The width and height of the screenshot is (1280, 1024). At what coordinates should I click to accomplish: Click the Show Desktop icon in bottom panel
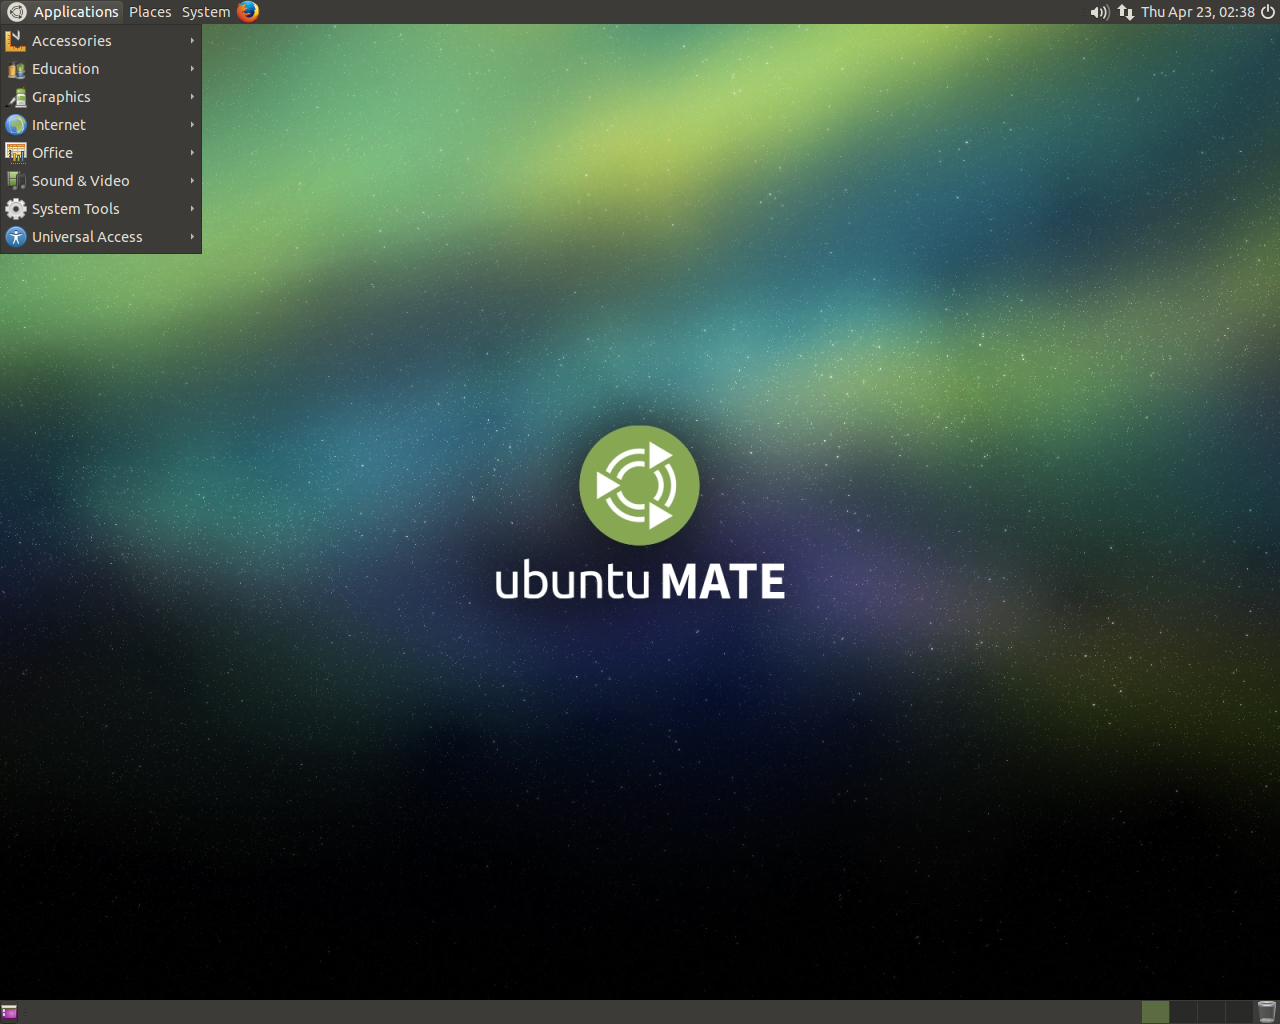9,1012
